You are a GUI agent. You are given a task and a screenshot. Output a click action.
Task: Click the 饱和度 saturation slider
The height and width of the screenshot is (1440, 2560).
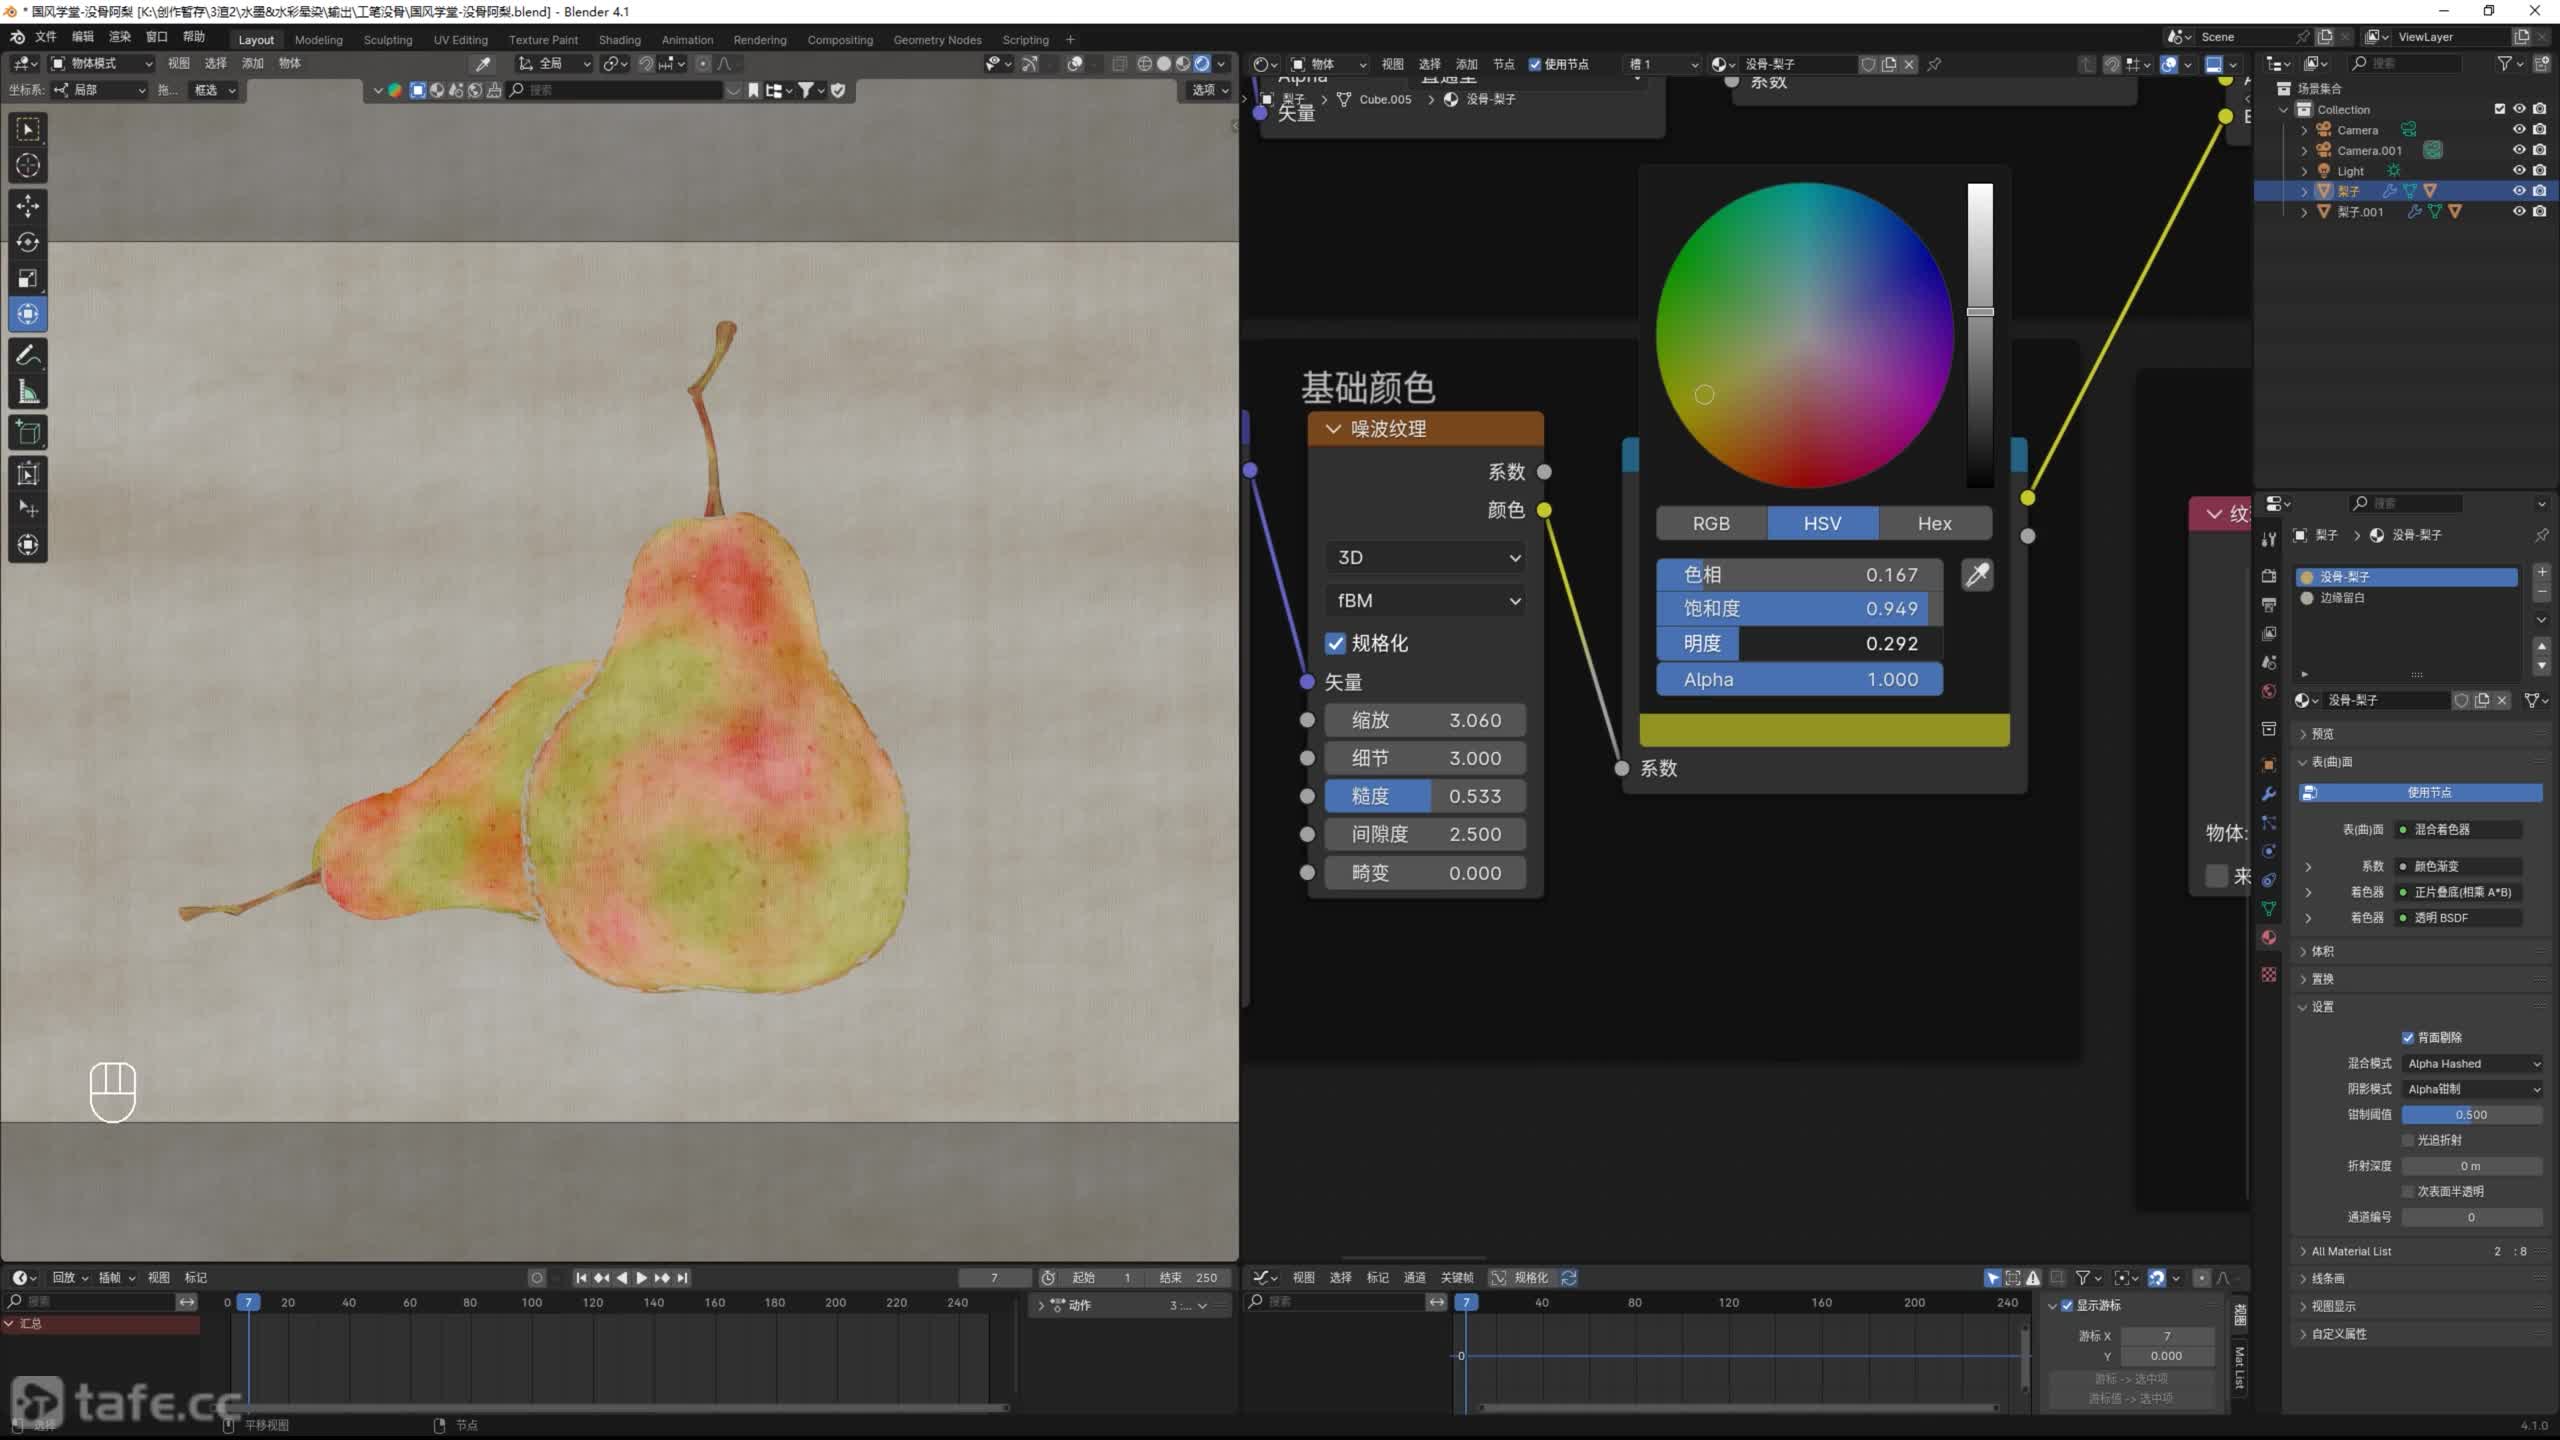click(x=1799, y=609)
